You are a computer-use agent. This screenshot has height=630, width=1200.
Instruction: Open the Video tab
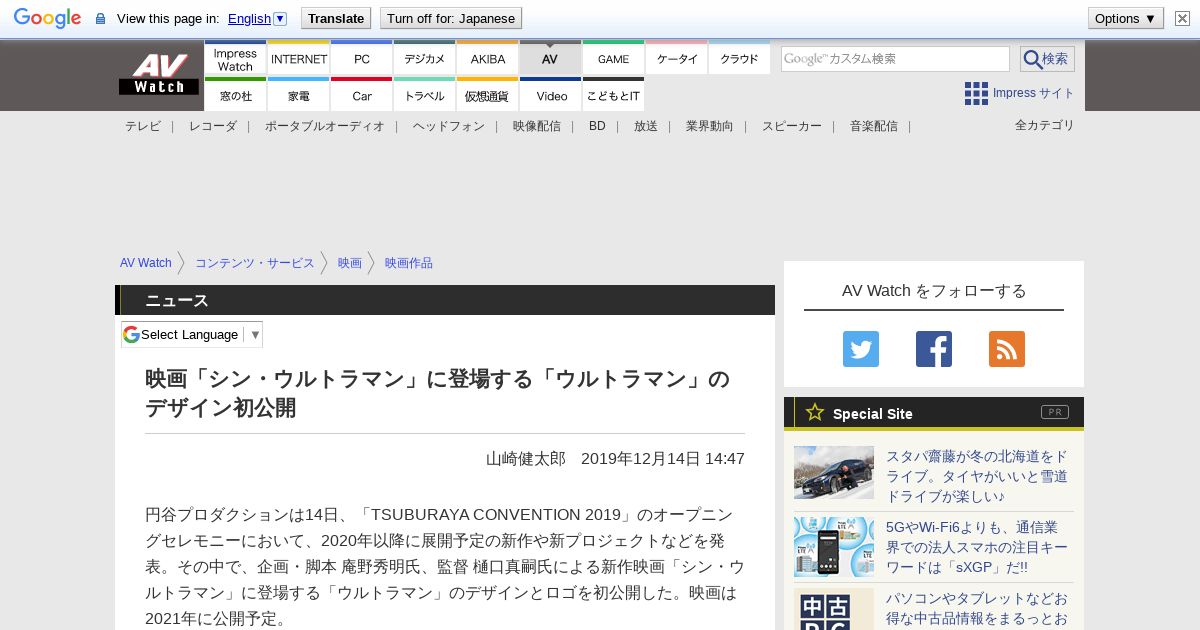(551, 96)
